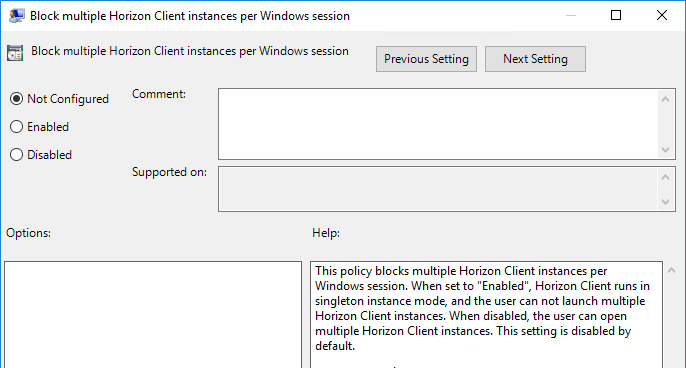This screenshot has height=368, width=686.
Task: Click the Comment box scroll down arrow
Action: 665,150
